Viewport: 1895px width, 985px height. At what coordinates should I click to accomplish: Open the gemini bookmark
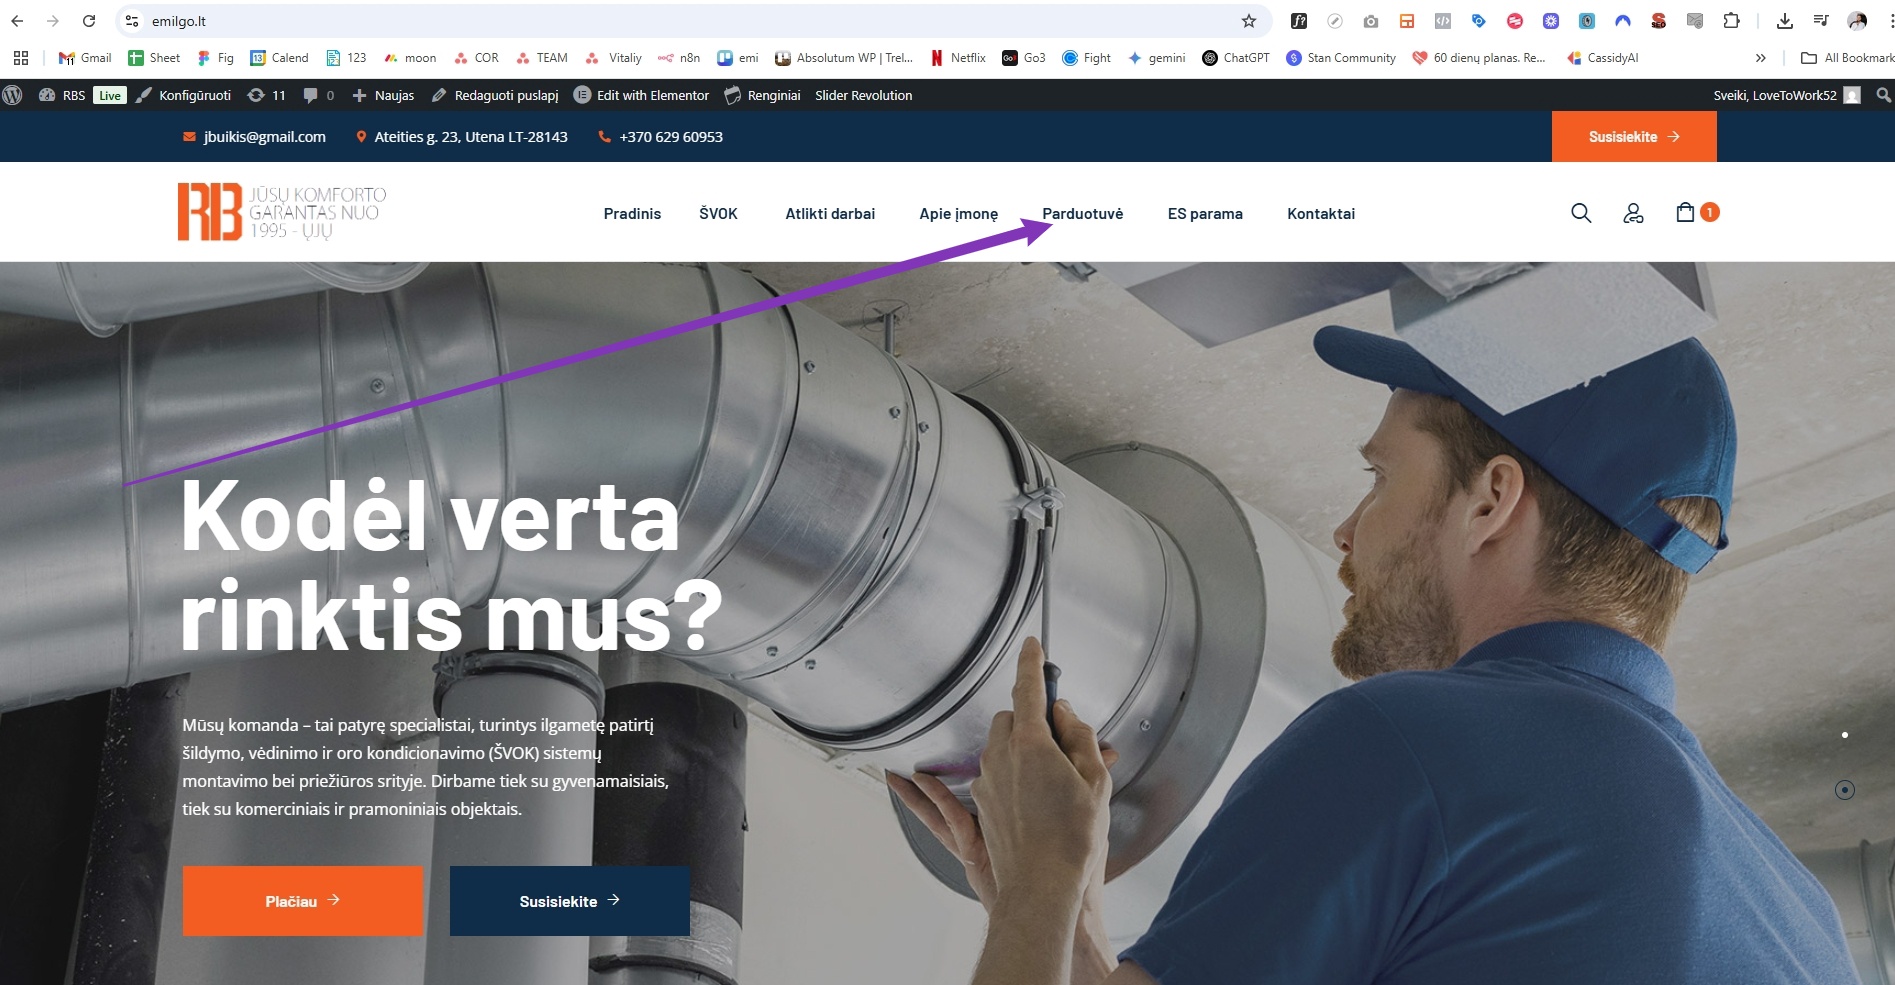tap(1156, 58)
